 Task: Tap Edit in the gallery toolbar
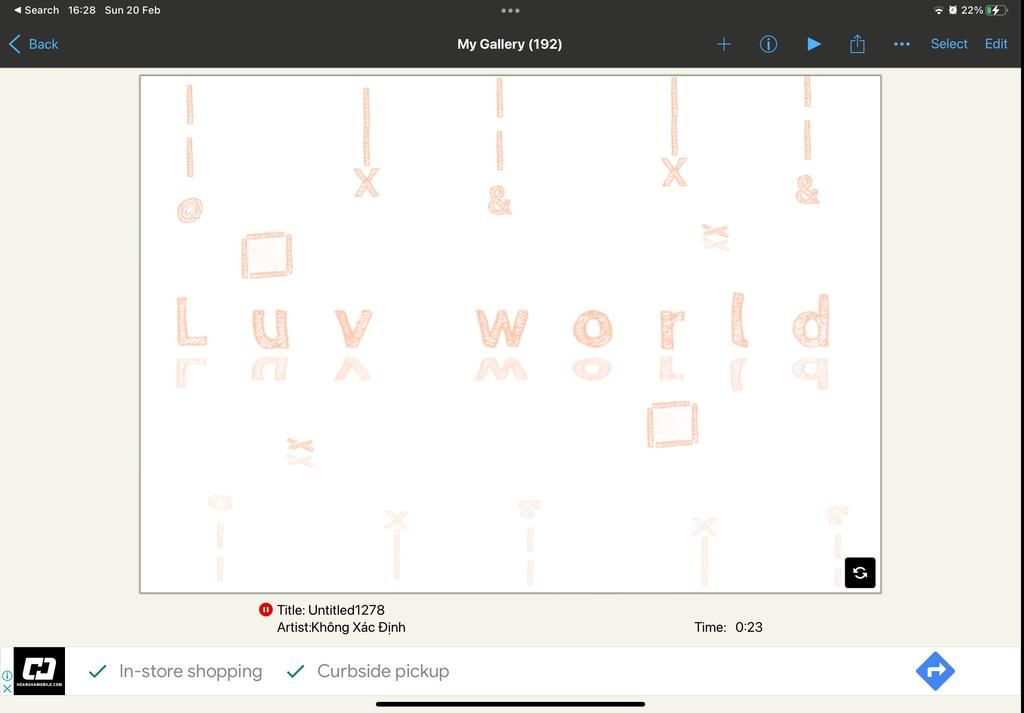[x=996, y=44]
